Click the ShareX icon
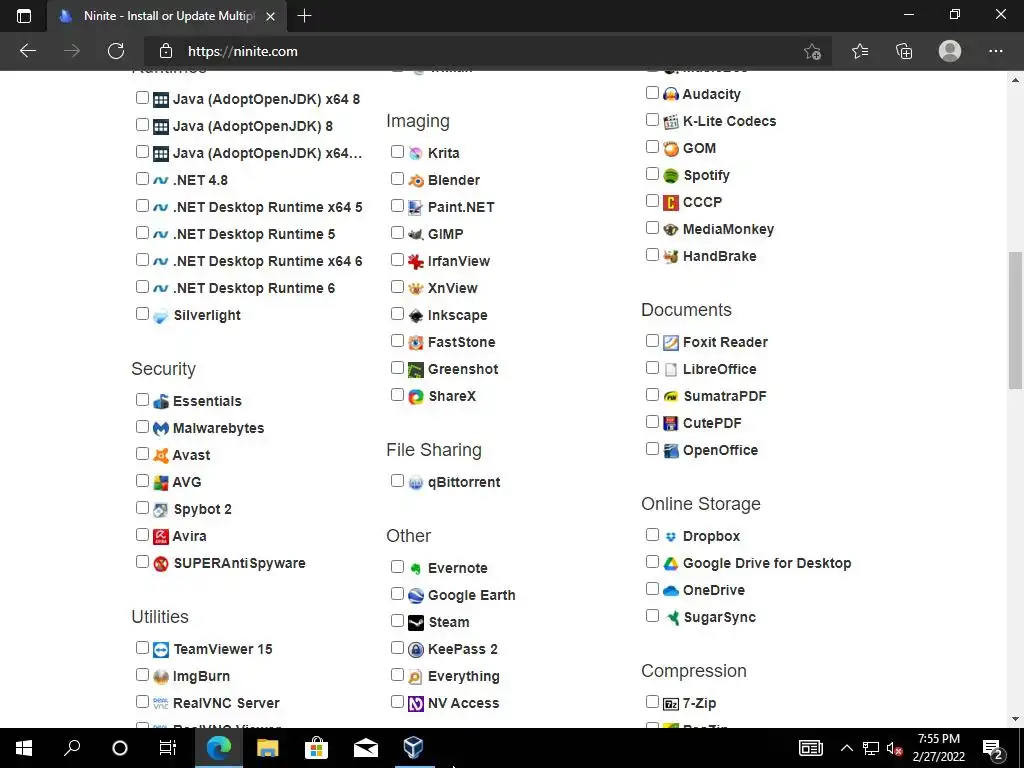Image resolution: width=1024 pixels, height=768 pixels. pyautogui.click(x=416, y=396)
